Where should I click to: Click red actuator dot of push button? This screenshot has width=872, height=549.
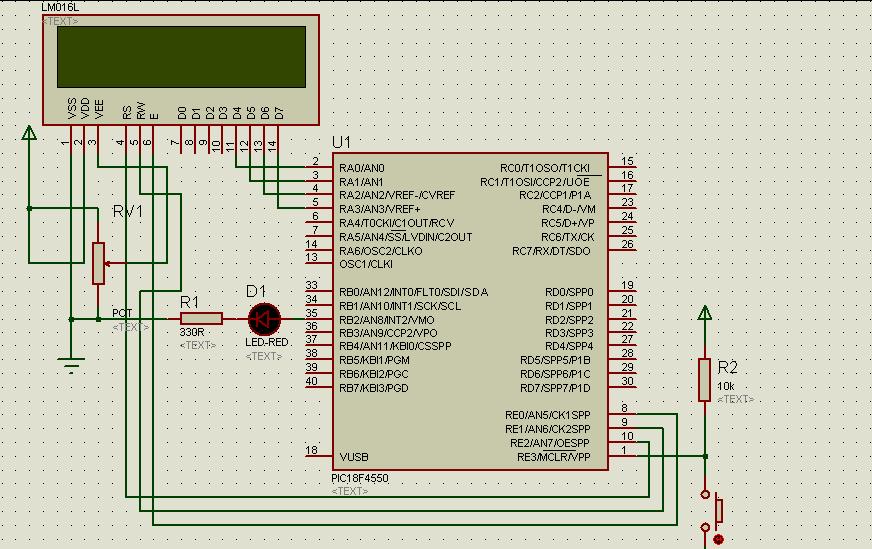718,539
